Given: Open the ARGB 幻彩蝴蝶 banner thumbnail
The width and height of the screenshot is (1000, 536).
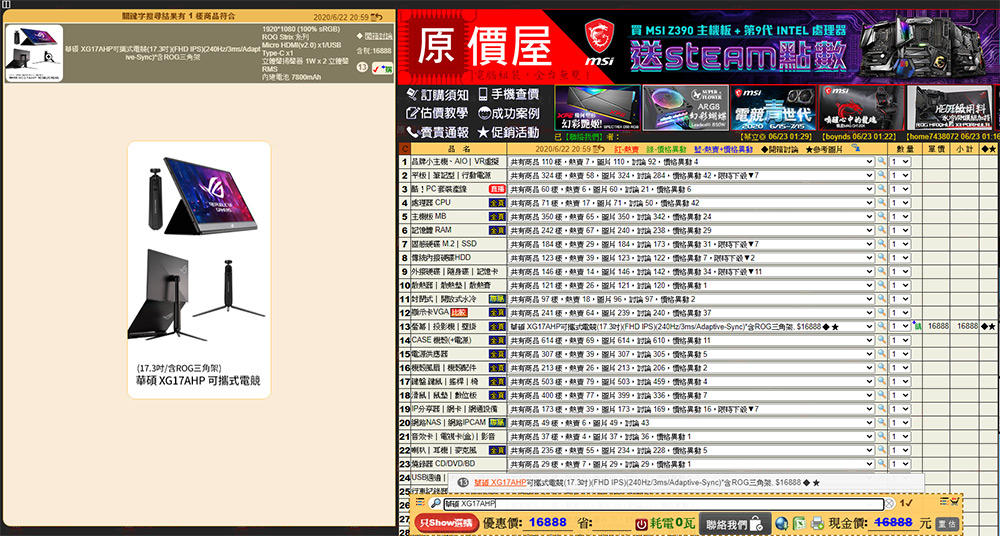Looking at the screenshot, I should (686, 108).
